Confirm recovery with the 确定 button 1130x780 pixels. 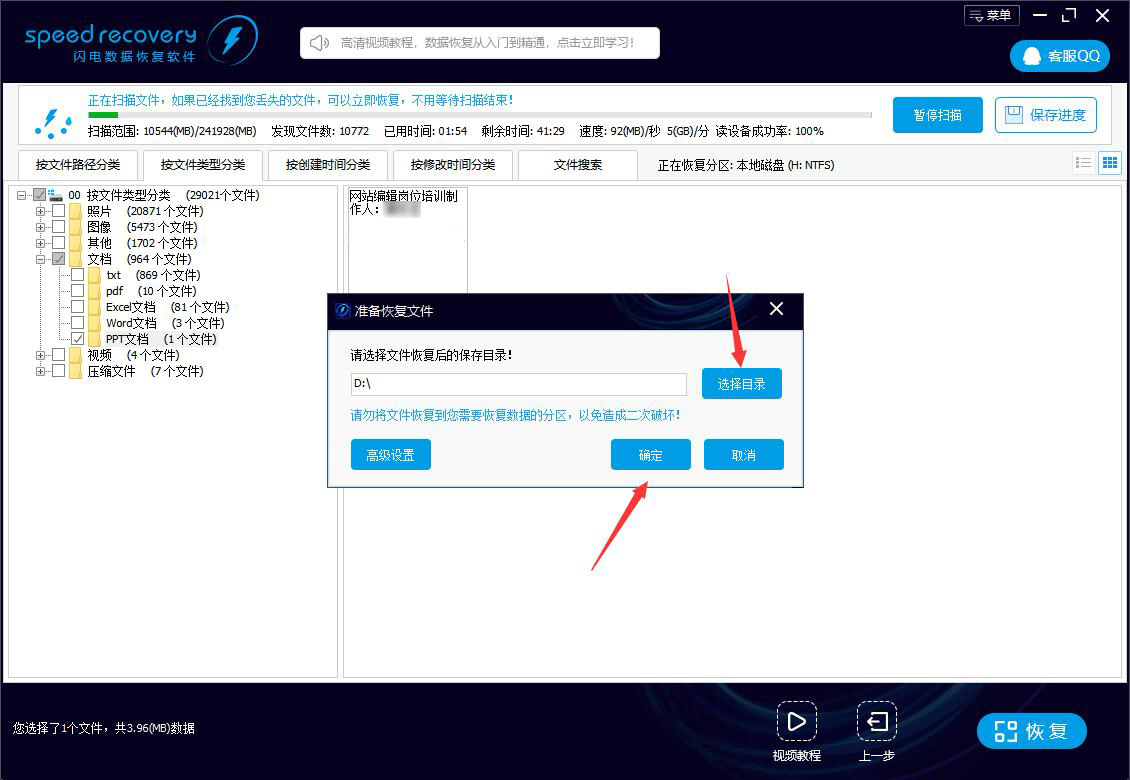coord(650,454)
